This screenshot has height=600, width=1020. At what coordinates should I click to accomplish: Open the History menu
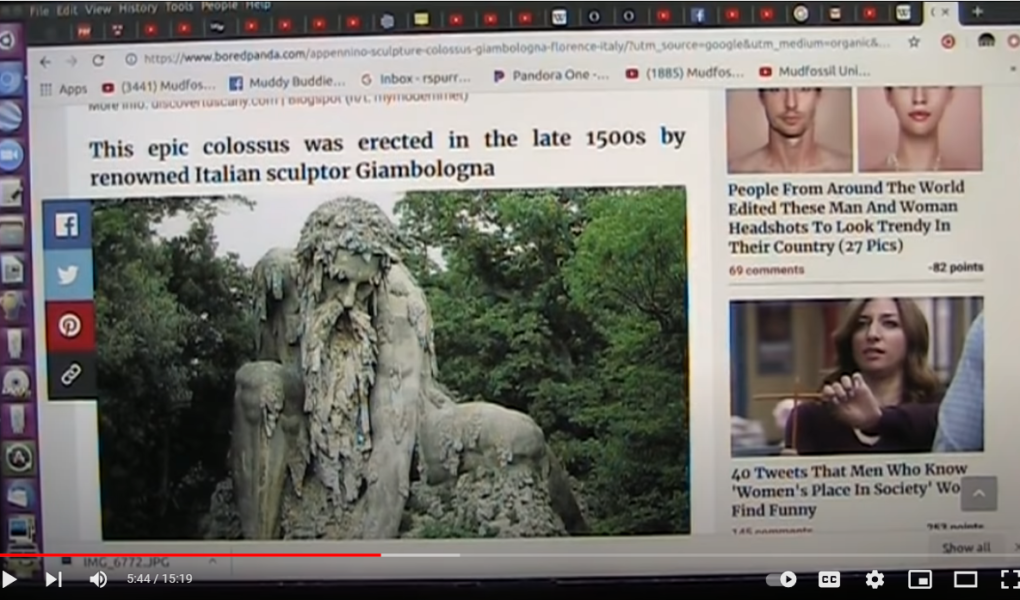pyautogui.click(x=136, y=9)
